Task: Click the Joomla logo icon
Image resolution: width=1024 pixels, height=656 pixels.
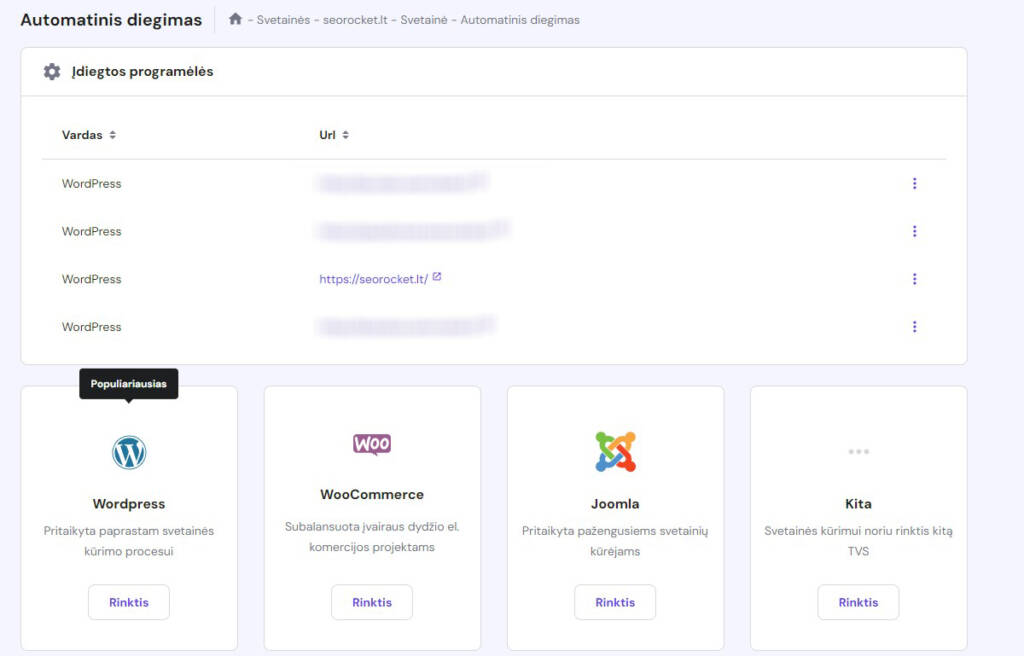Action: [615, 451]
